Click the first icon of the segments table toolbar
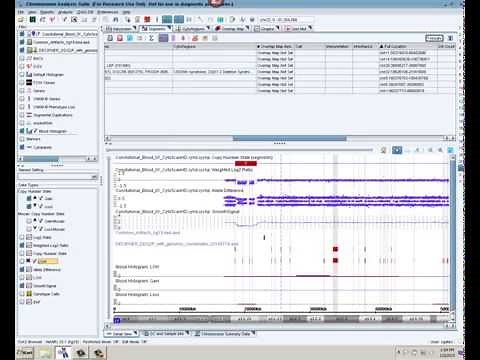 click(x=110, y=38)
